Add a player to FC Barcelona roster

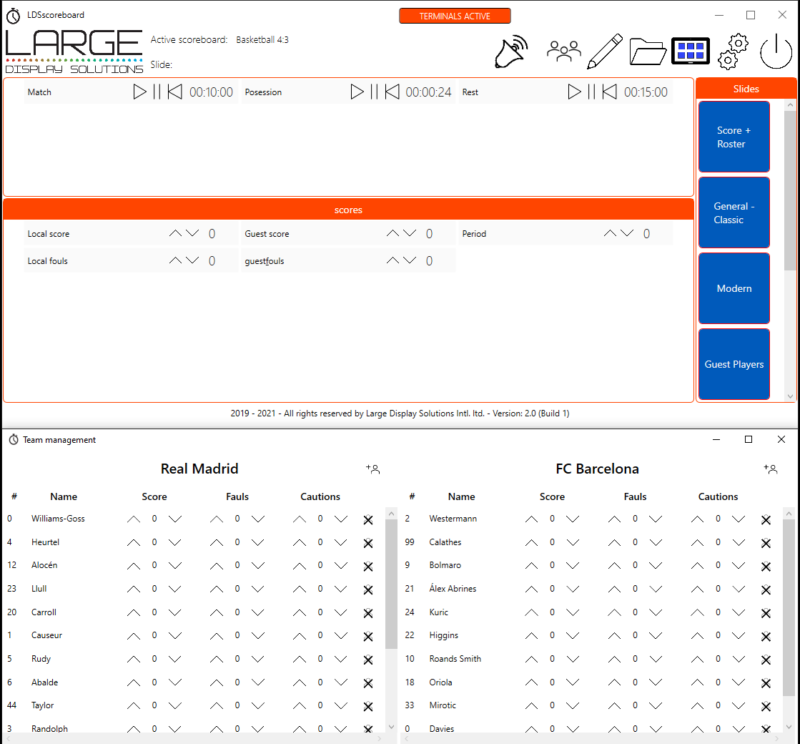[770, 468]
